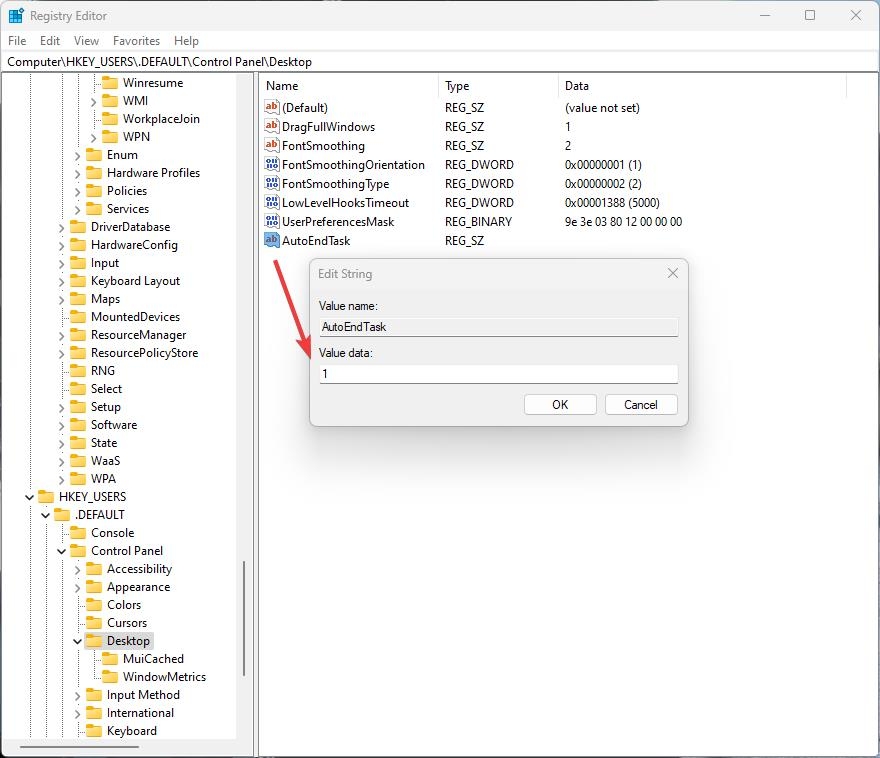Click the Value data input field
Image resolution: width=880 pixels, height=758 pixels.
pyautogui.click(x=498, y=374)
